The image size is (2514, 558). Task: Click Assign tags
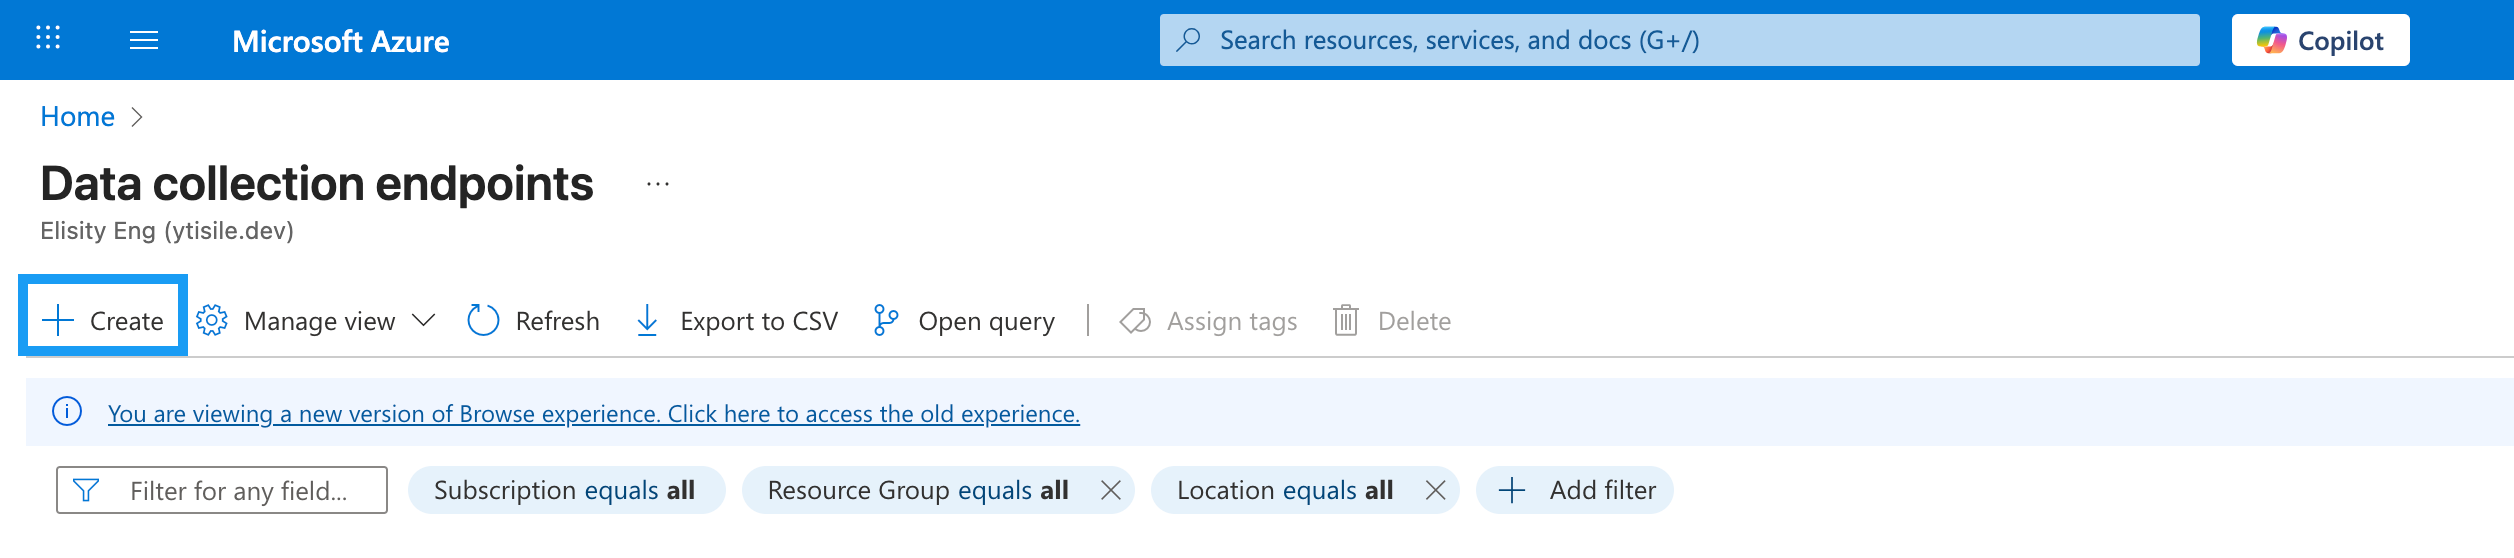coord(1208,320)
